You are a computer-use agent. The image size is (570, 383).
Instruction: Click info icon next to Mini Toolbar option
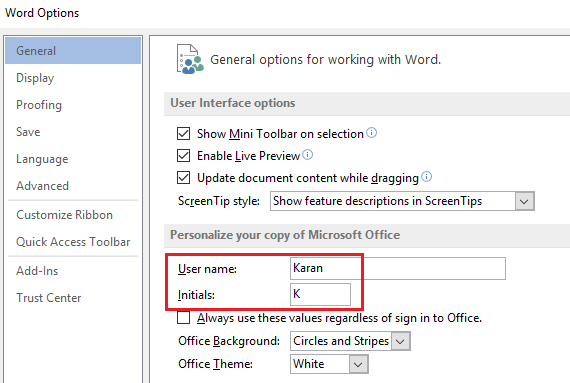point(372,133)
